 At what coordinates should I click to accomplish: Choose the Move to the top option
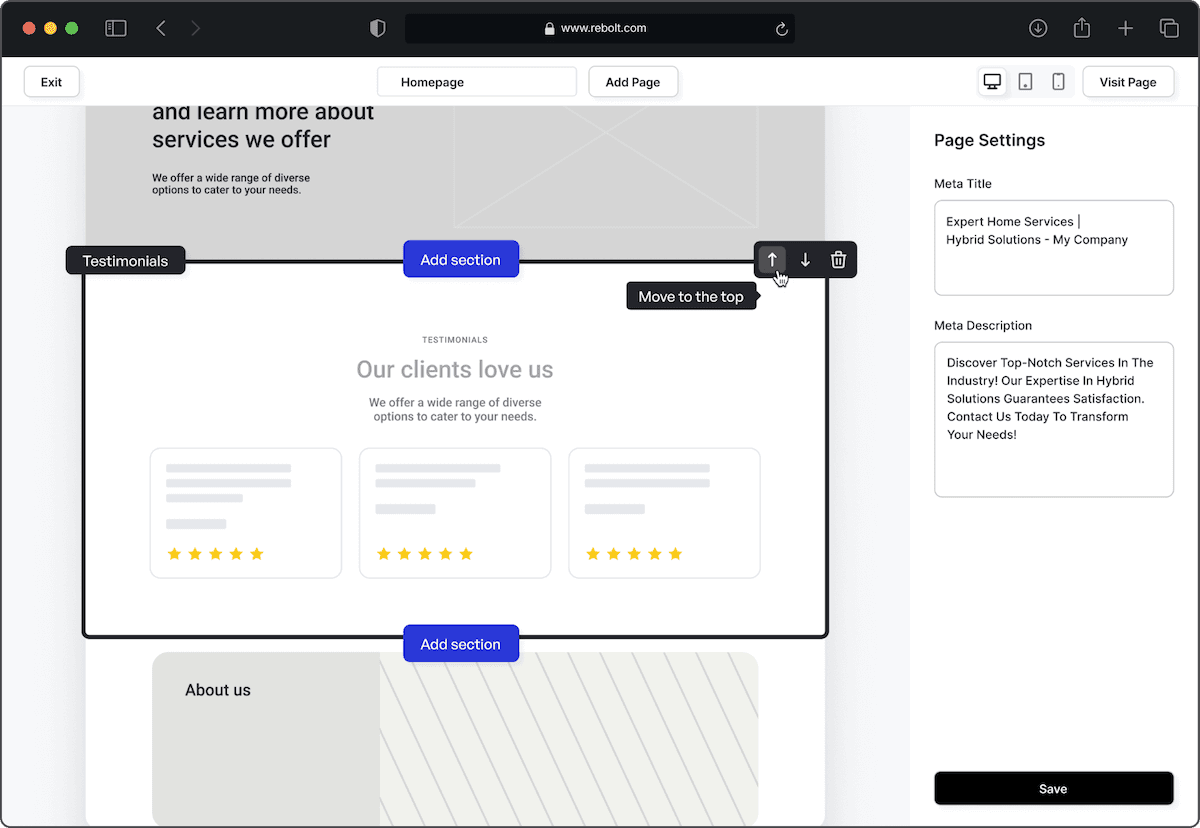tap(691, 296)
